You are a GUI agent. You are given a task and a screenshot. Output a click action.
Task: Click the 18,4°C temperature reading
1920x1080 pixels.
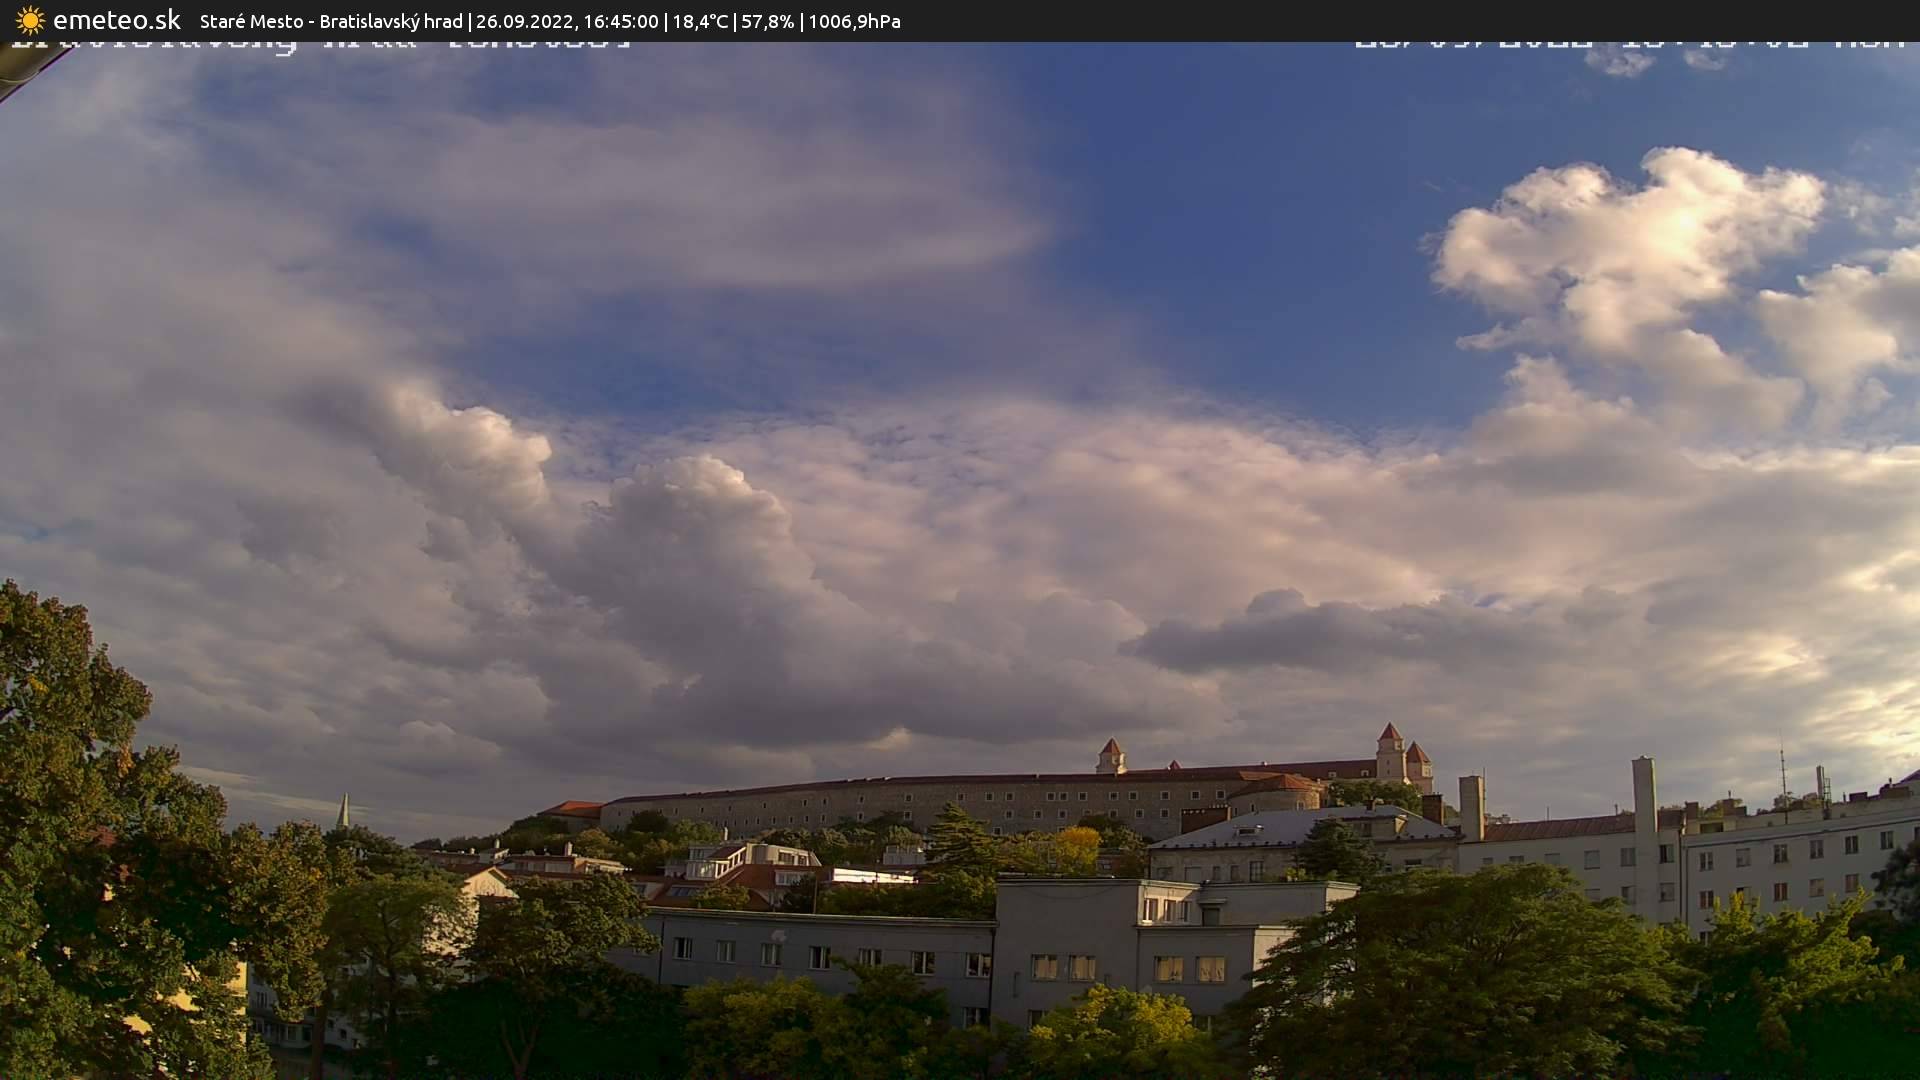coord(699,21)
